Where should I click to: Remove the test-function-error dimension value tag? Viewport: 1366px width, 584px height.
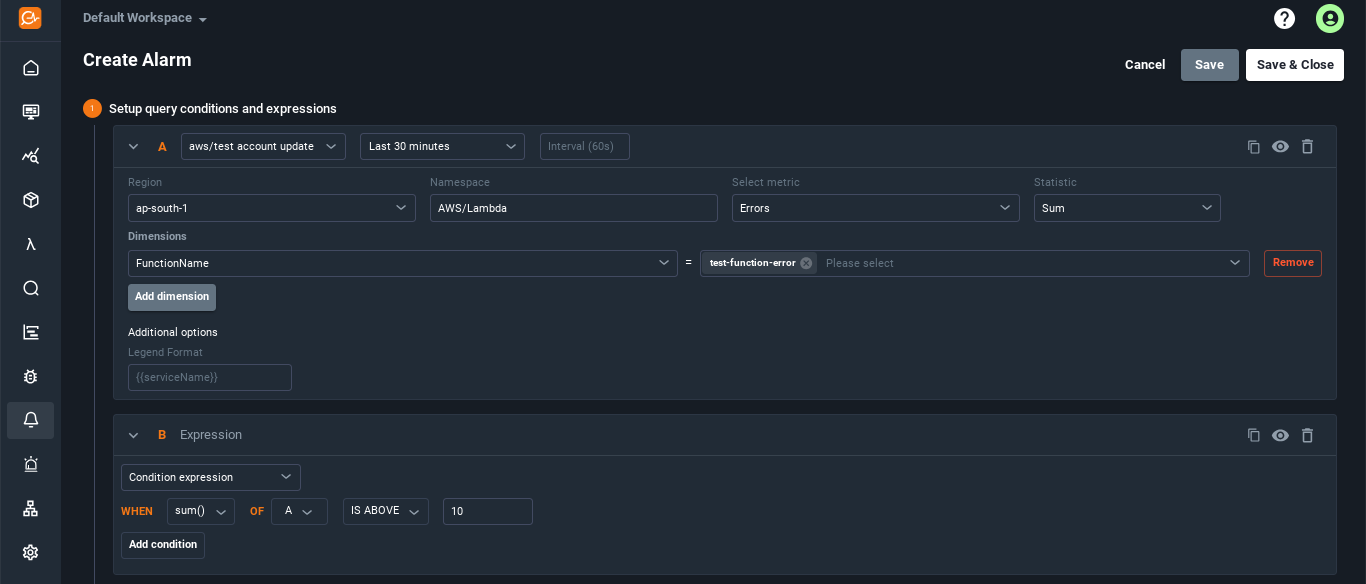[x=806, y=263]
